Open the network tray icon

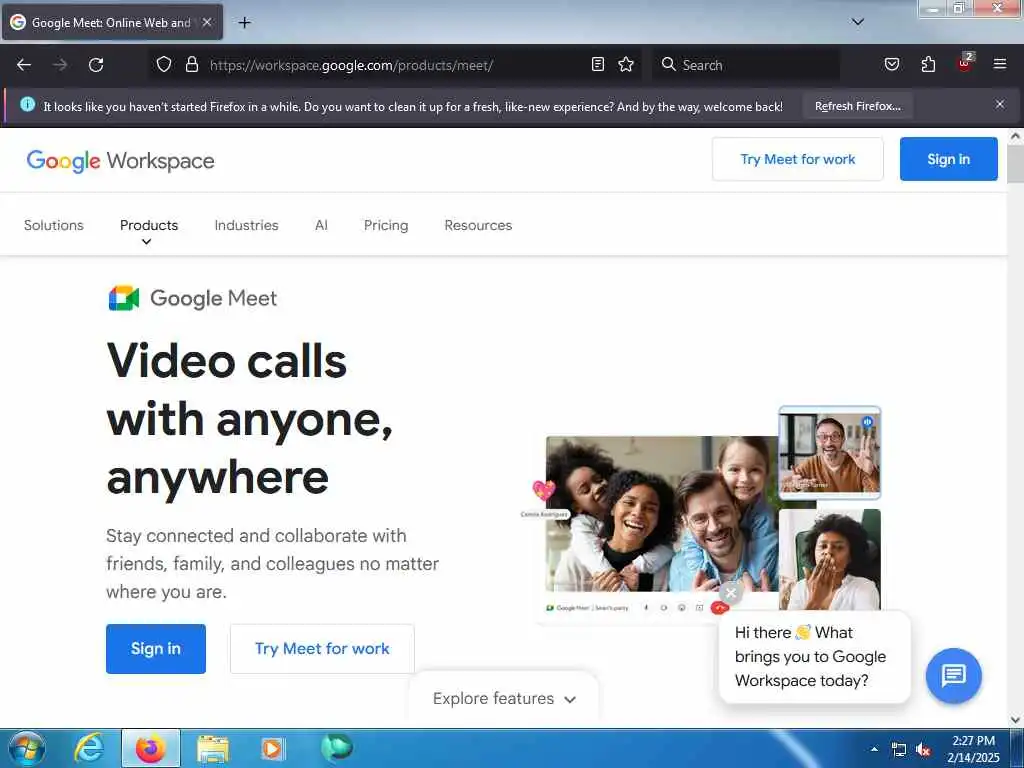click(899, 750)
